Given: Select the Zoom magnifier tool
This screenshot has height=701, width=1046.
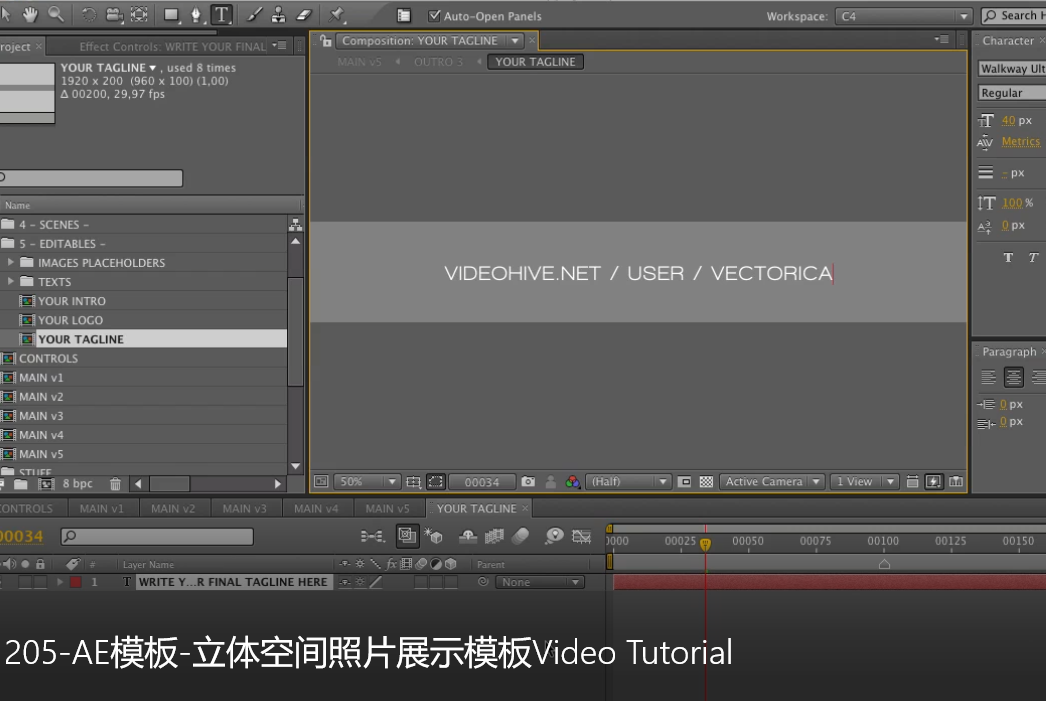Looking at the screenshot, I should 56,14.
